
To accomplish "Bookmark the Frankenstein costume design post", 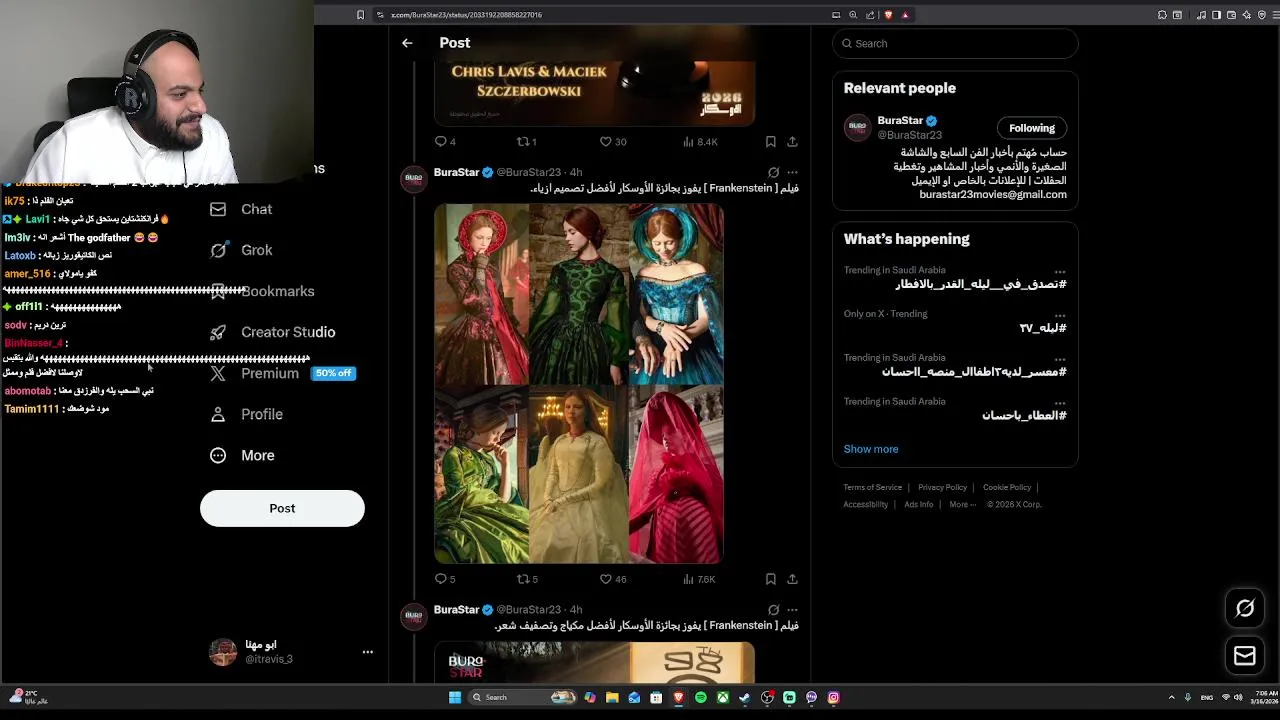I will (770, 579).
